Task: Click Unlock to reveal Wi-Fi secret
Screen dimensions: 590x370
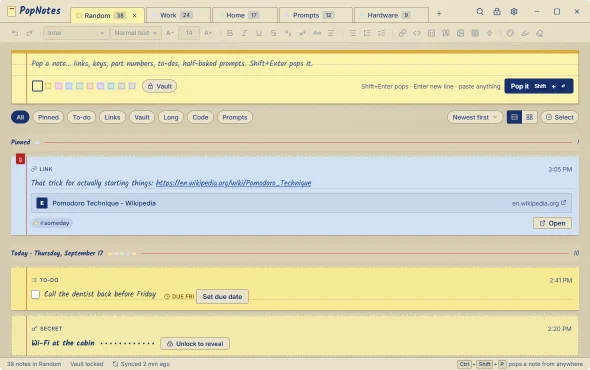Action: point(195,344)
